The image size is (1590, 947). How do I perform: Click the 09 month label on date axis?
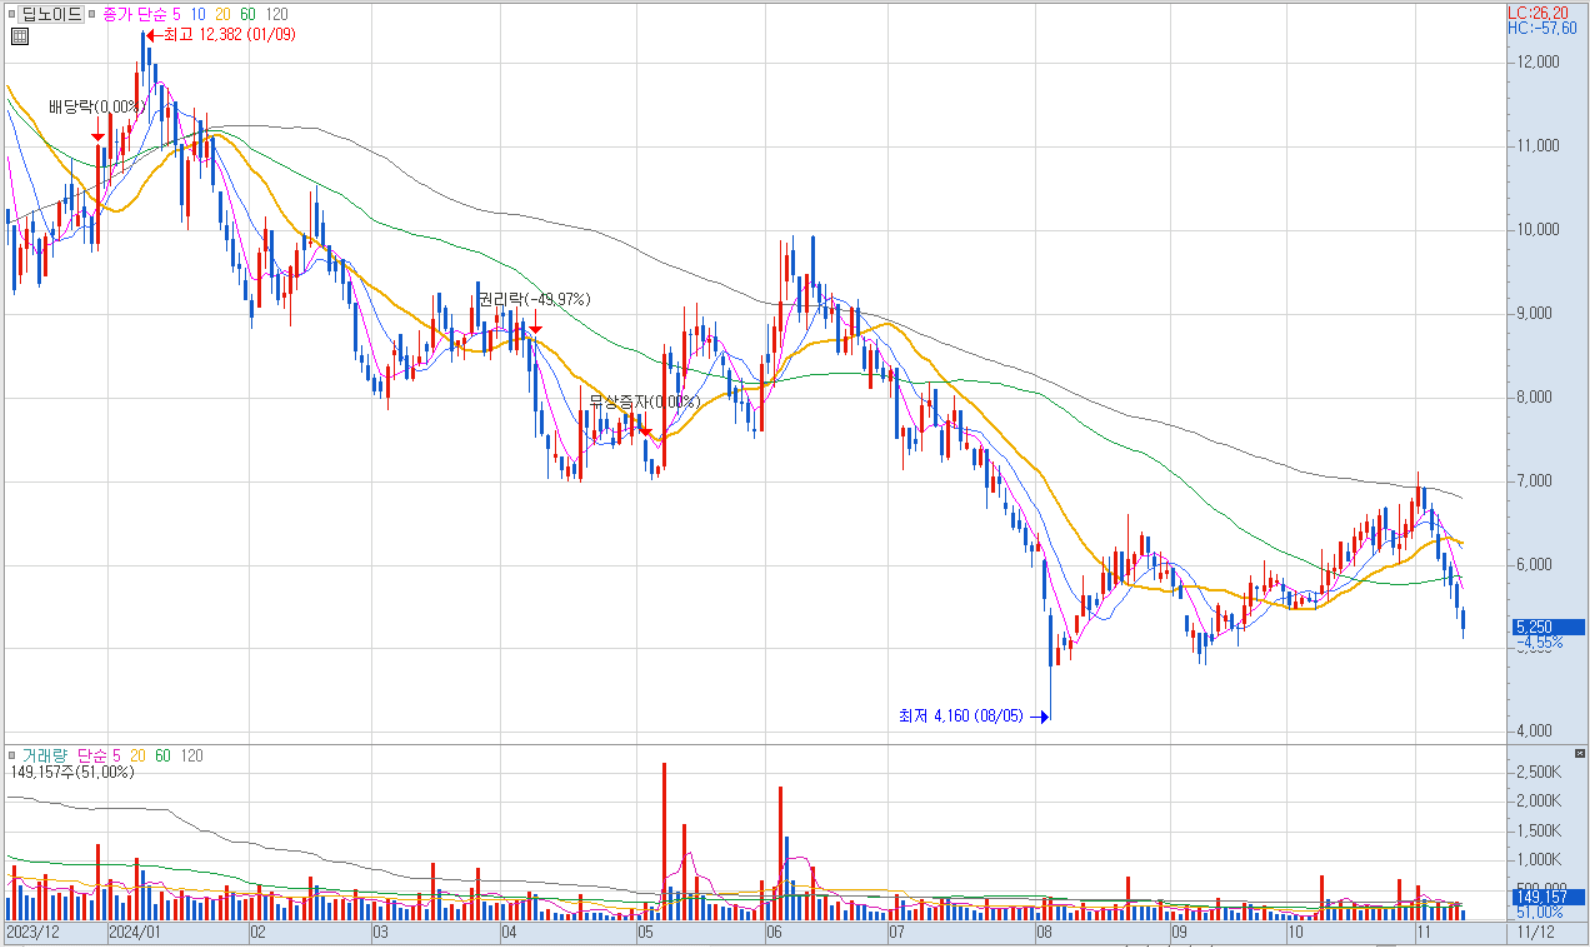[x=1180, y=933]
